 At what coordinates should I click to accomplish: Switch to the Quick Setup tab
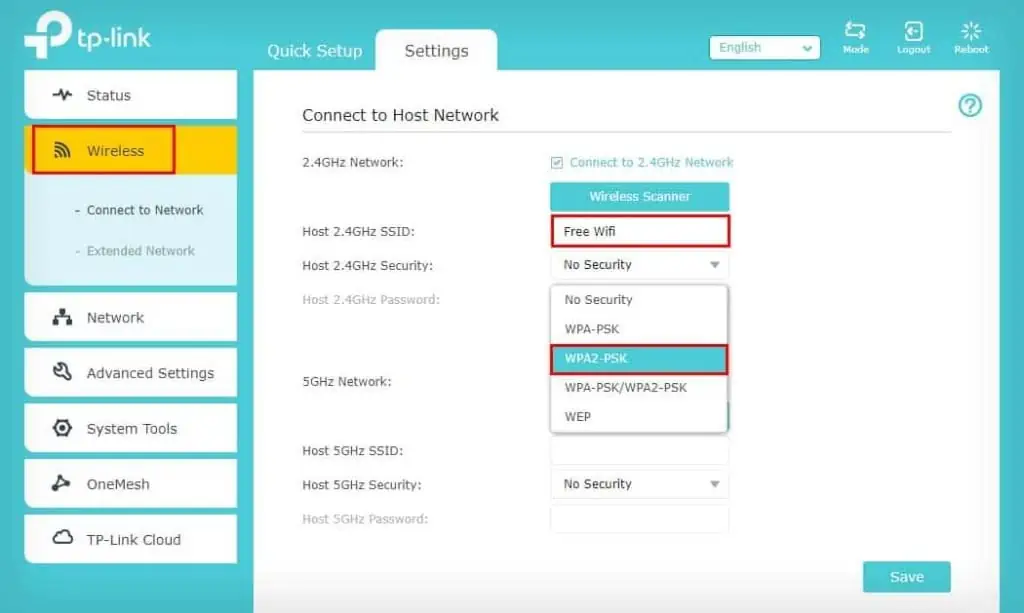[314, 50]
